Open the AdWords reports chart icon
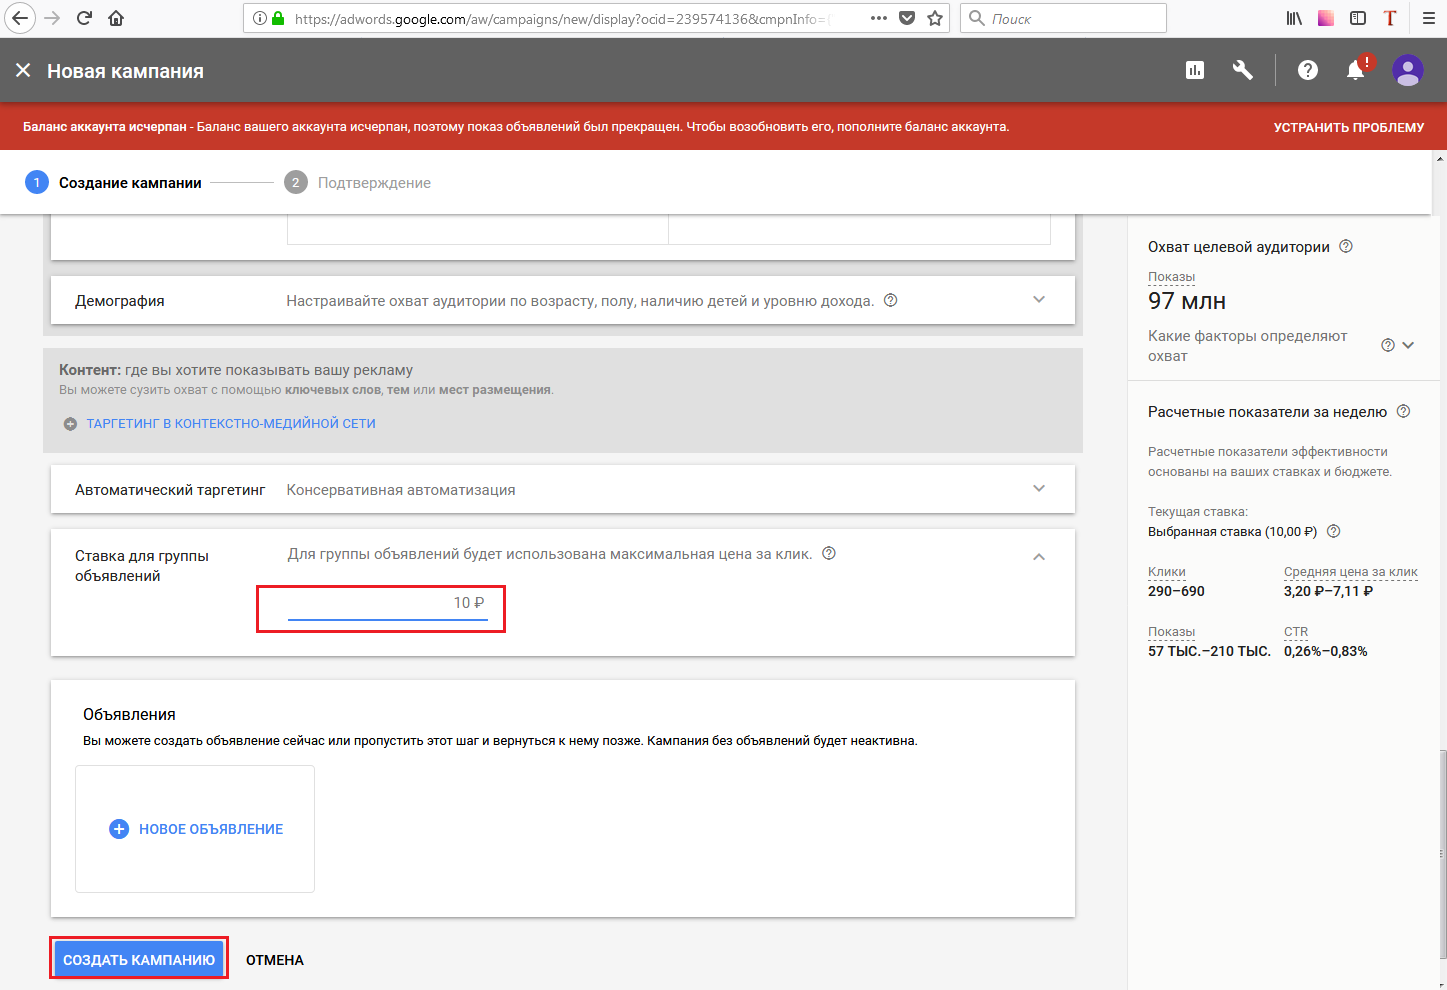1447x990 pixels. 1195,70
